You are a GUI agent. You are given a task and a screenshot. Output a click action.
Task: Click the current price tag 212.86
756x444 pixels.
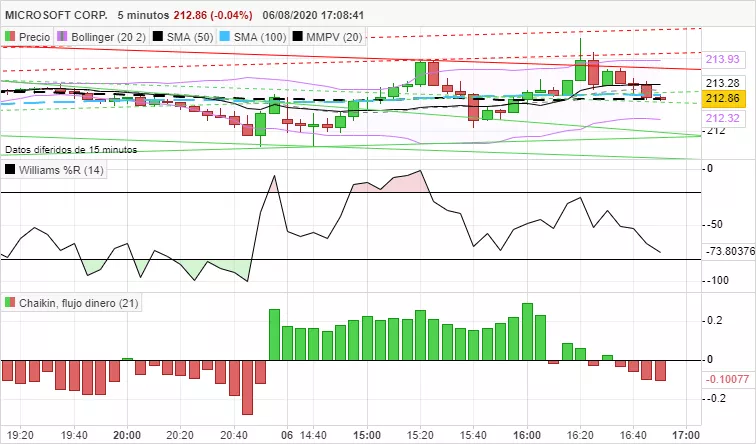723,98
